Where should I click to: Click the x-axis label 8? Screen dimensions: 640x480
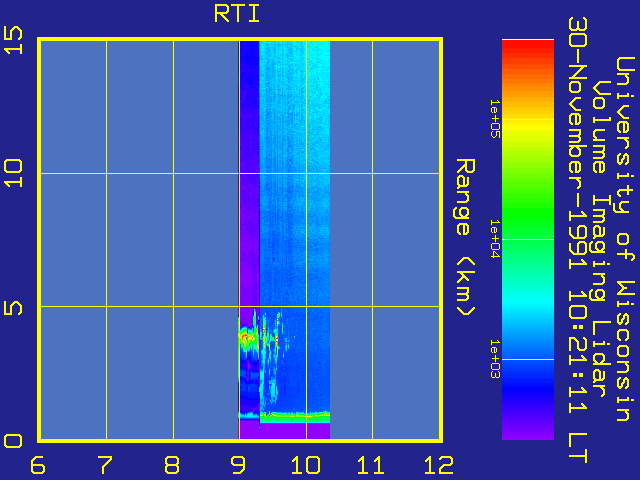[x=172, y=465]
